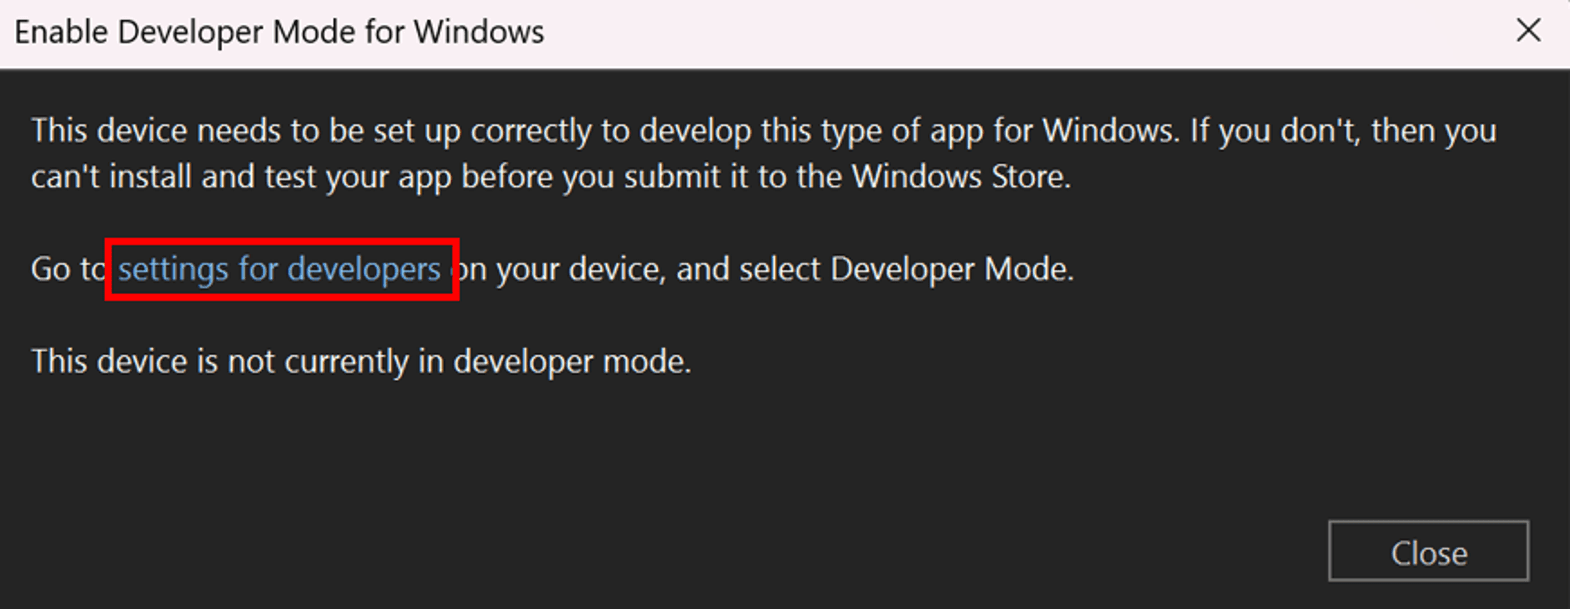Viewport: 1570px width, 609px height.
Task: Select the highlighted developer settings hyperlink
Action: click(x=280, y=268)
